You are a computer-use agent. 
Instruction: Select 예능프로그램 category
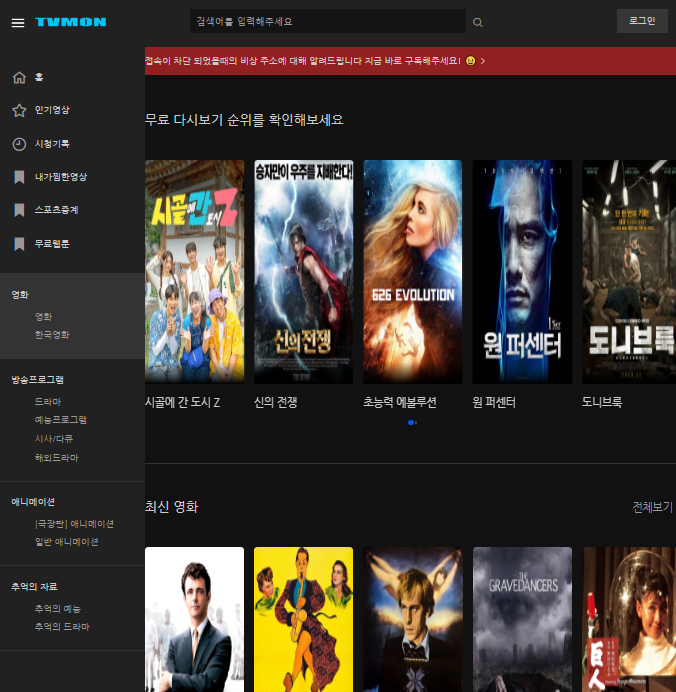point(60,420)
